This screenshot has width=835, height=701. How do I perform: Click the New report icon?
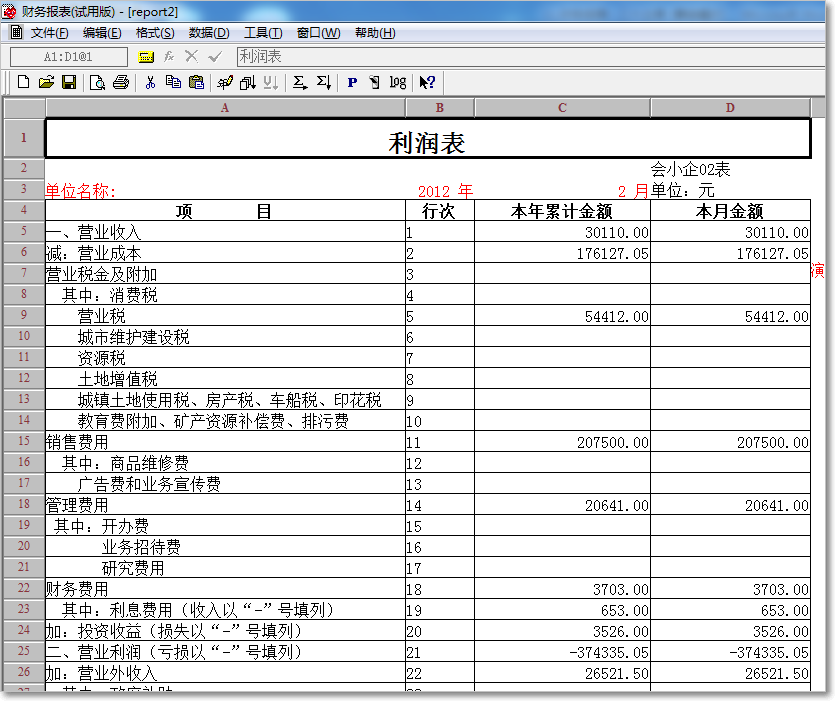(x=23, y=82)
